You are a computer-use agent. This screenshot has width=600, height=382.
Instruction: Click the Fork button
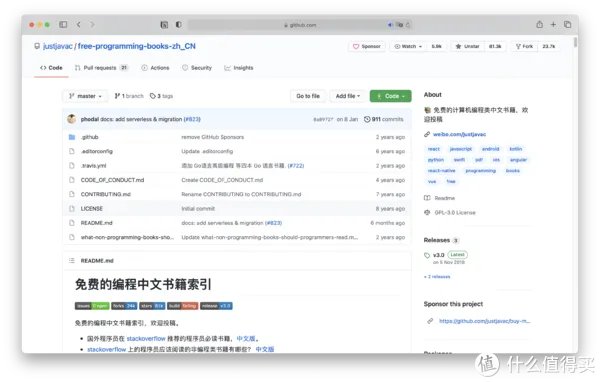pyautogui.click(x=524, y=46)
